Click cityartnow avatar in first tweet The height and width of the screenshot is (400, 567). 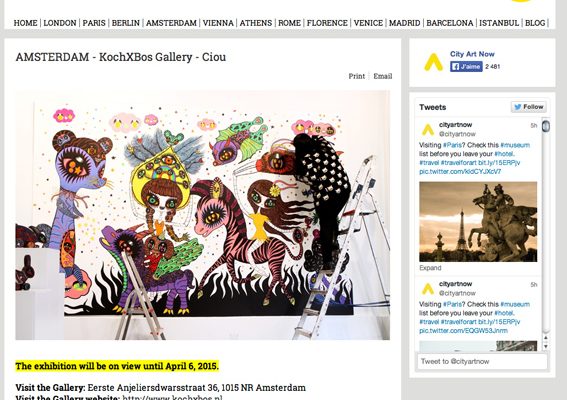428,129
